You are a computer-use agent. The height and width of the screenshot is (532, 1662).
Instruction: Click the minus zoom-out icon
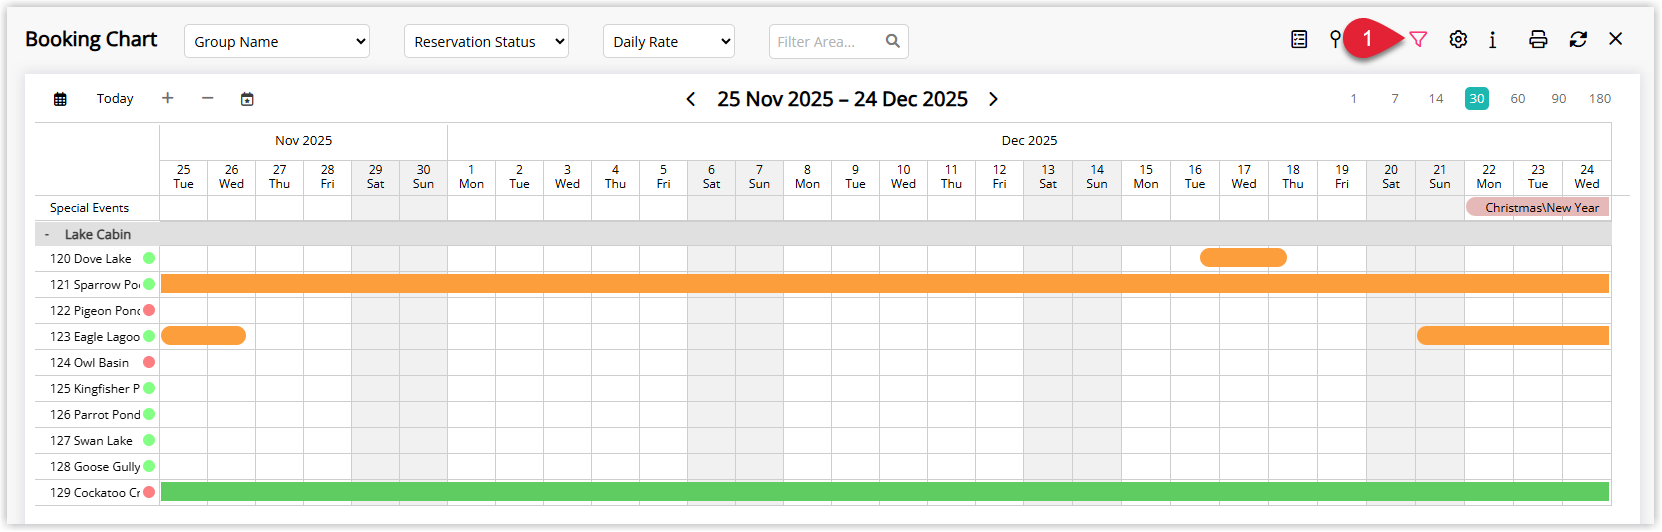tap(207, 98)
